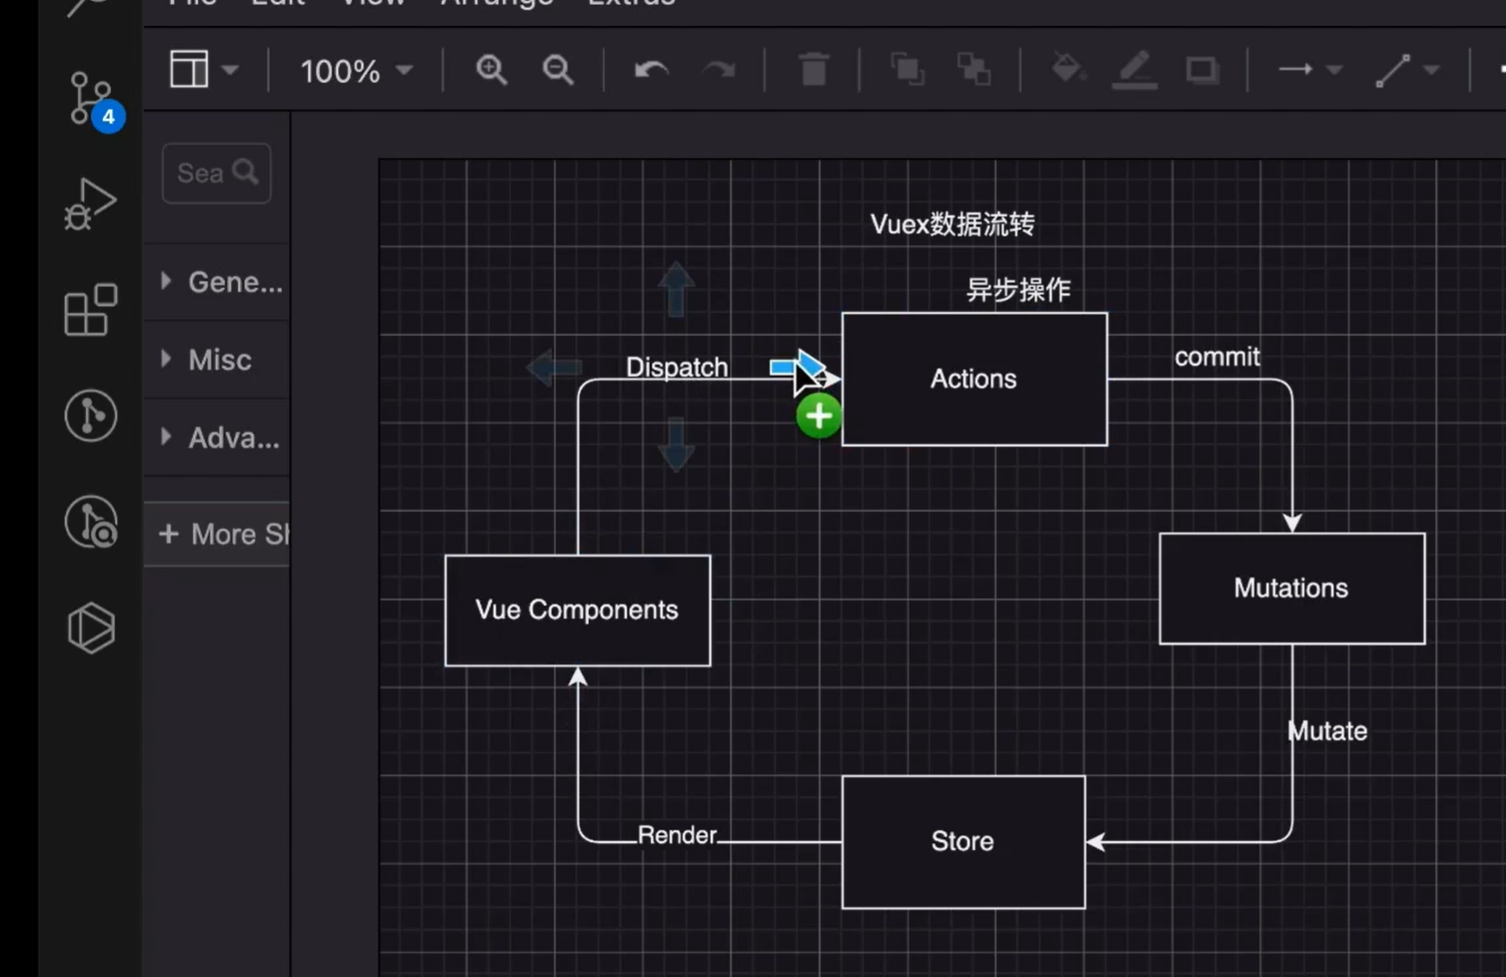Delete selection with trash icon
This screenshot has height=977, width=1506.
click(x=814, y=69)
